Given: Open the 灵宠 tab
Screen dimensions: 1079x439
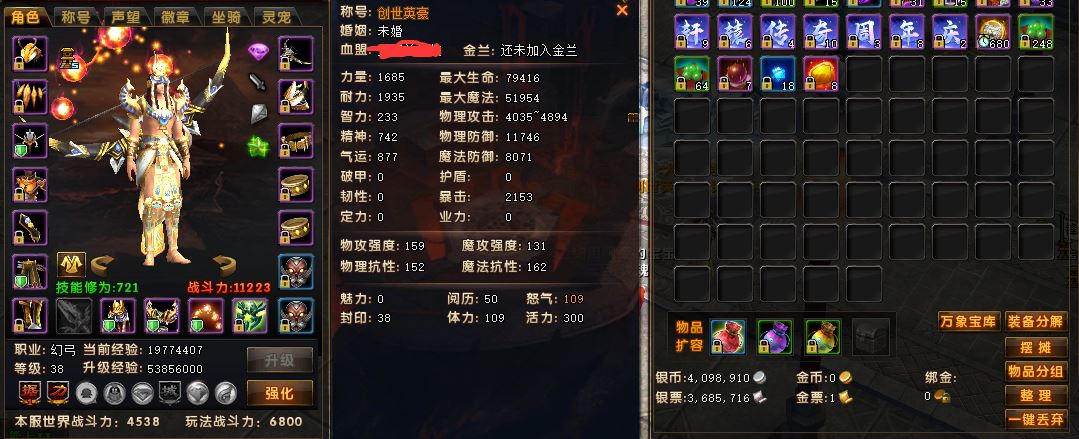Looking at the screenshot, I should click(x=277, y=17).
